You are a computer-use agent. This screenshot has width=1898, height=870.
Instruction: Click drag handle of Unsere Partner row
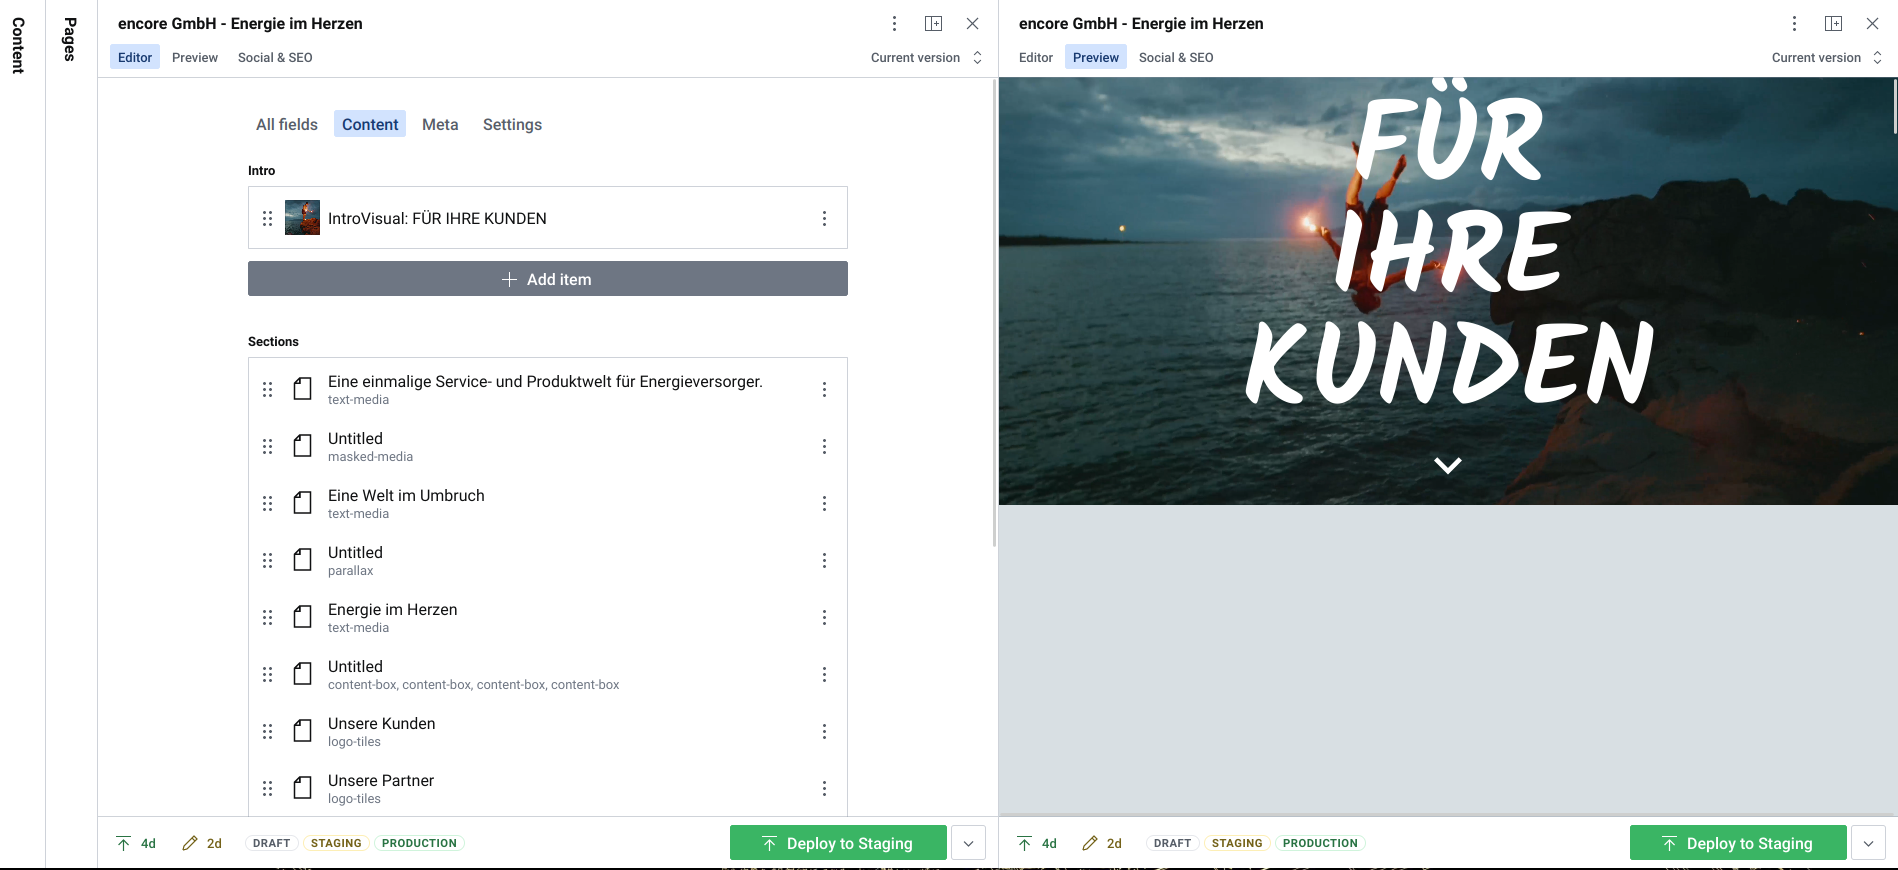coord(267,788)
